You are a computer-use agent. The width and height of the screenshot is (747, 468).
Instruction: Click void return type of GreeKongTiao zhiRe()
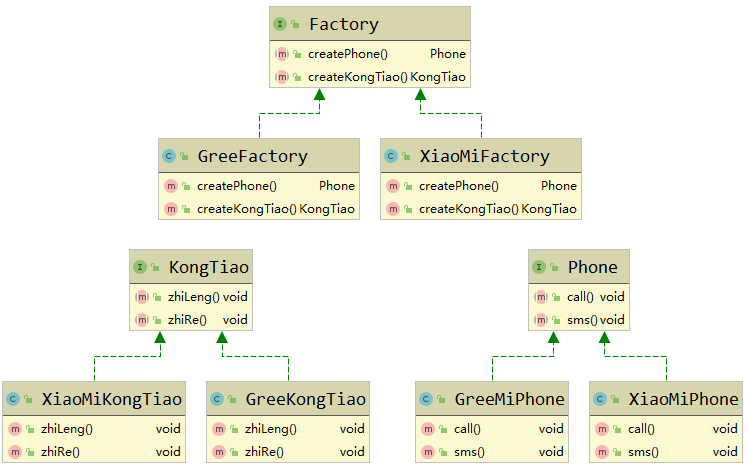(x=352, y=452)
